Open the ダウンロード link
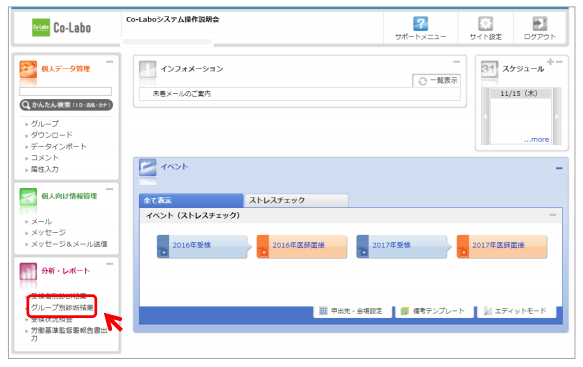This screenshot has width=583, height=367. click(52, 135)
